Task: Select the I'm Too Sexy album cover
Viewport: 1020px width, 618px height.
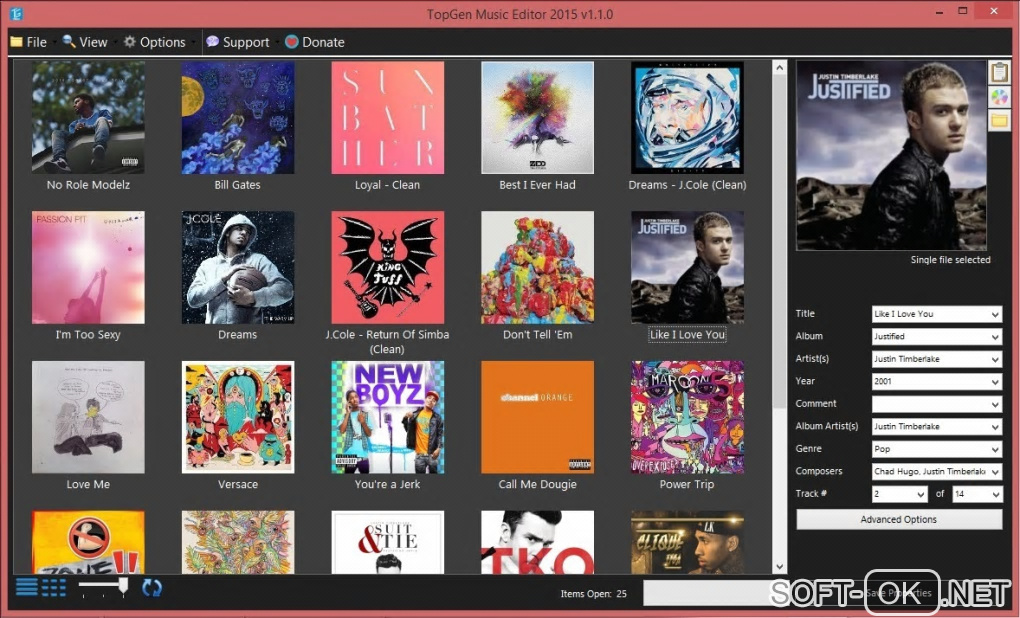Action: (x=88, y=267)
